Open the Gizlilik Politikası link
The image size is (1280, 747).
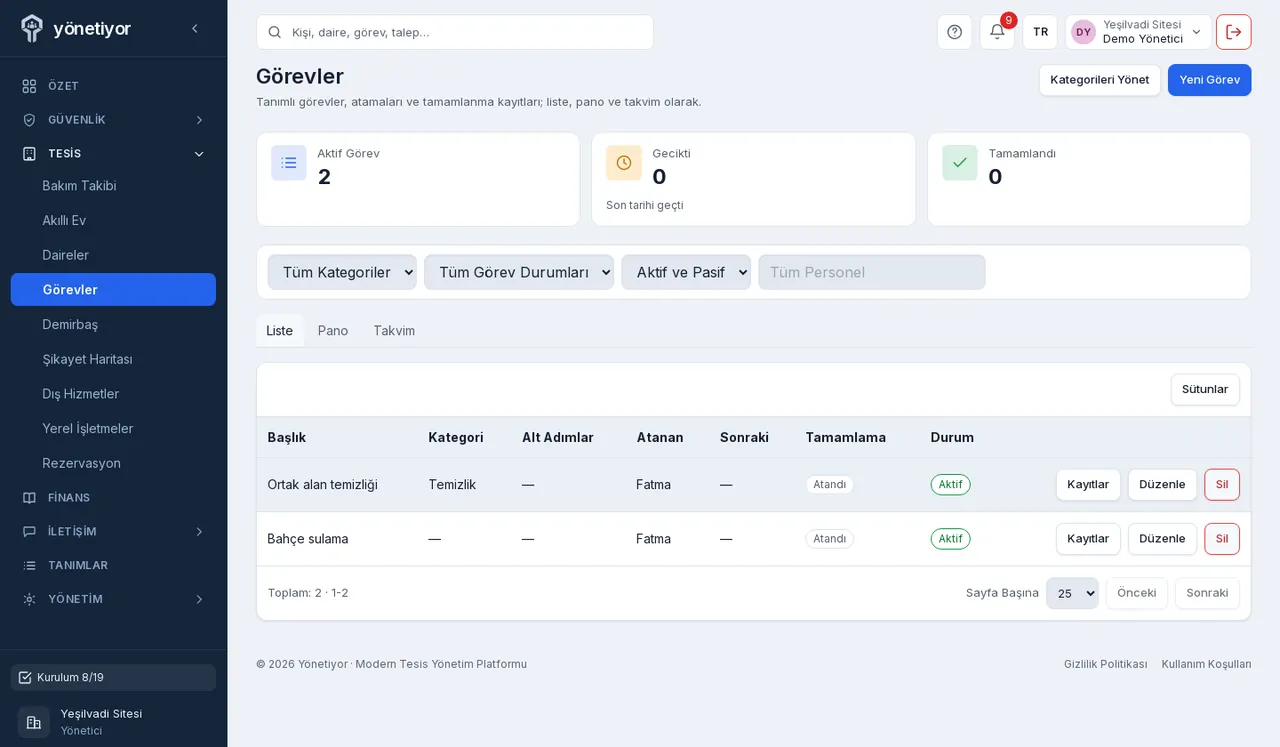(1106, 664)
